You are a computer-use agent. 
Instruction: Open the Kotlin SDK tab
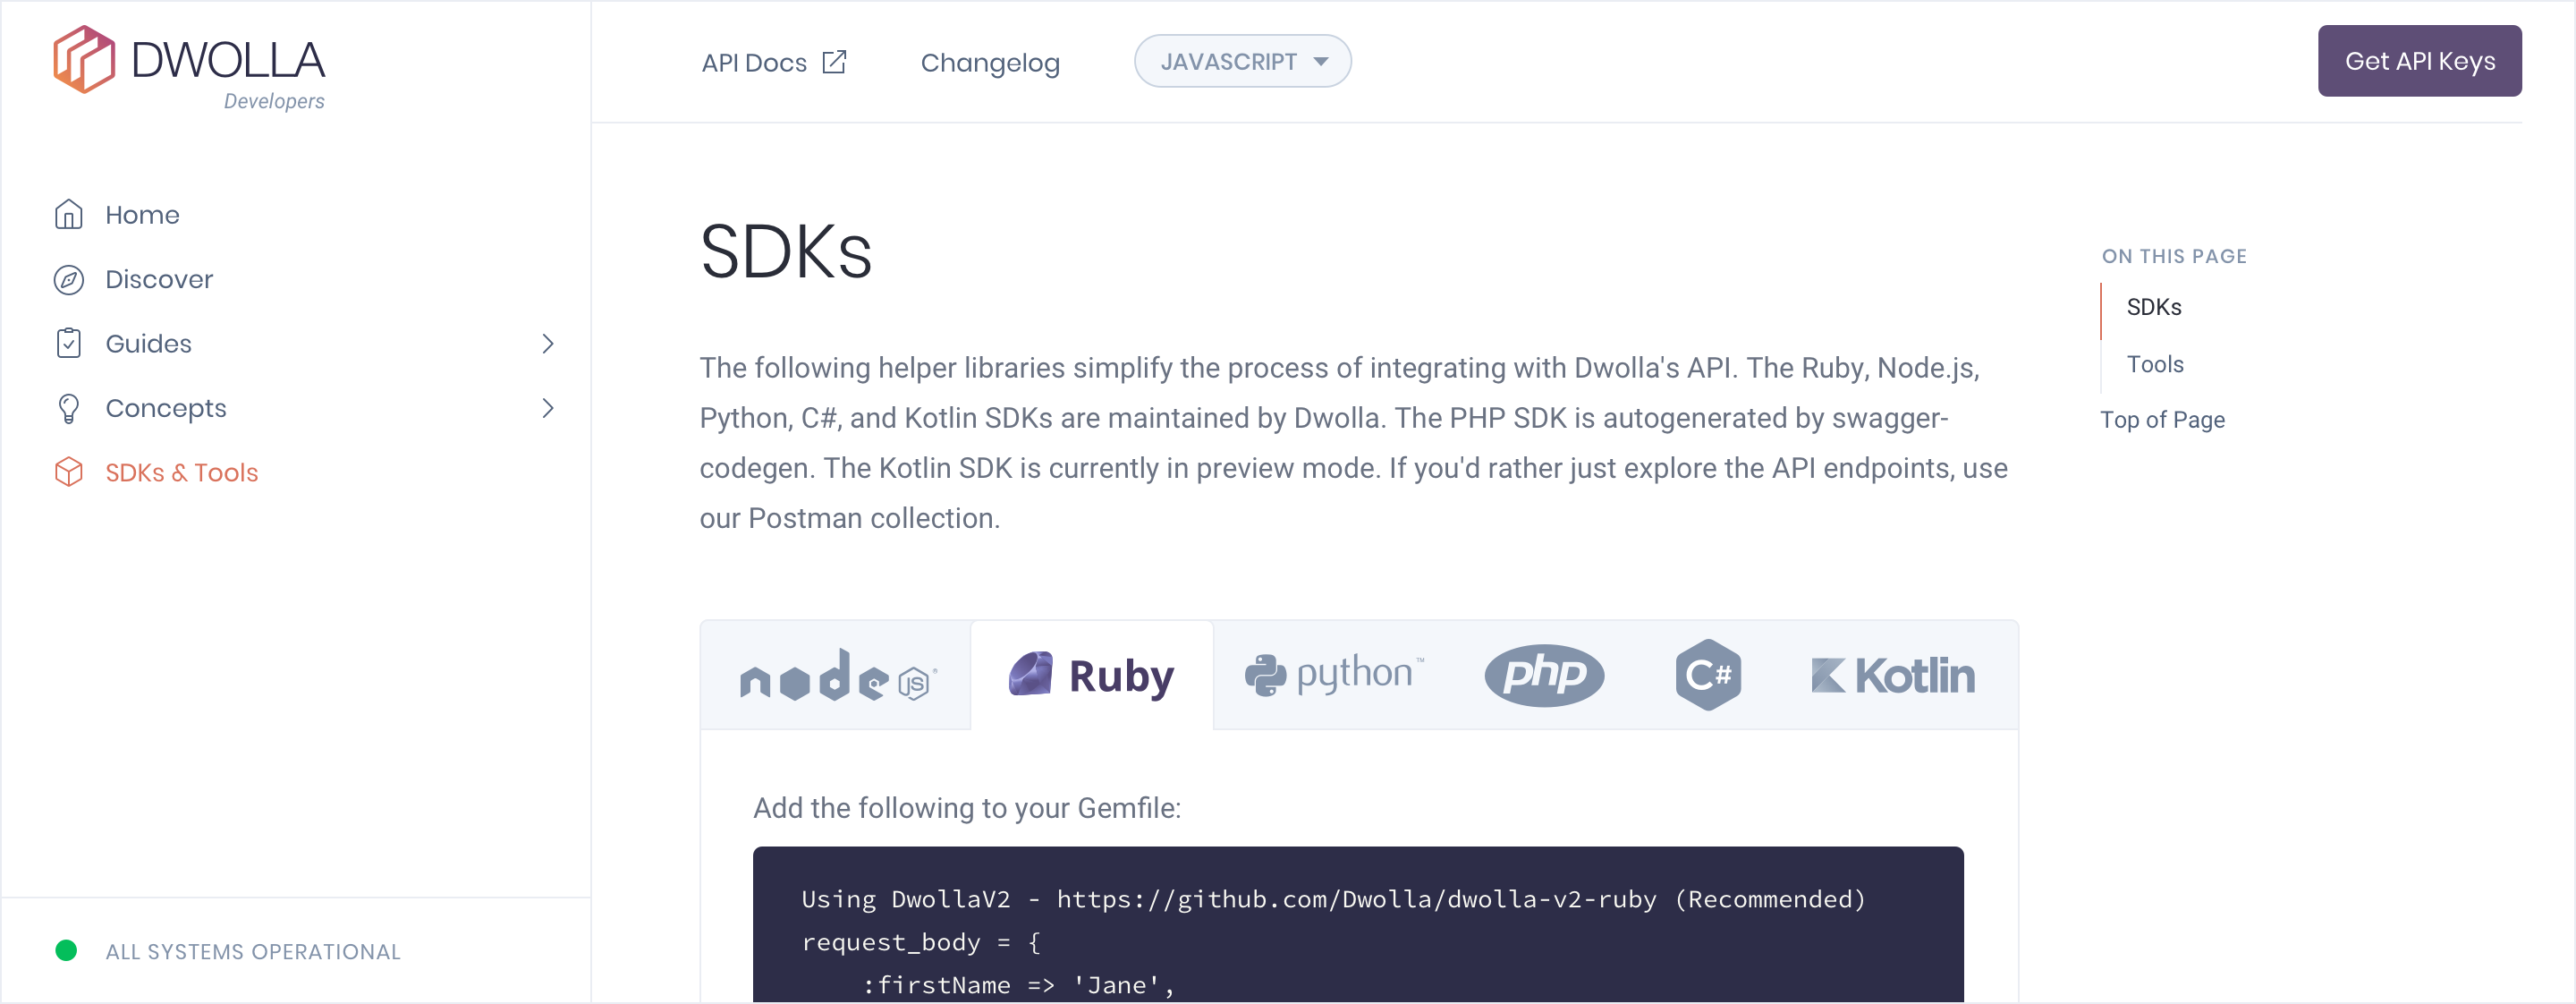point(1893,675)
